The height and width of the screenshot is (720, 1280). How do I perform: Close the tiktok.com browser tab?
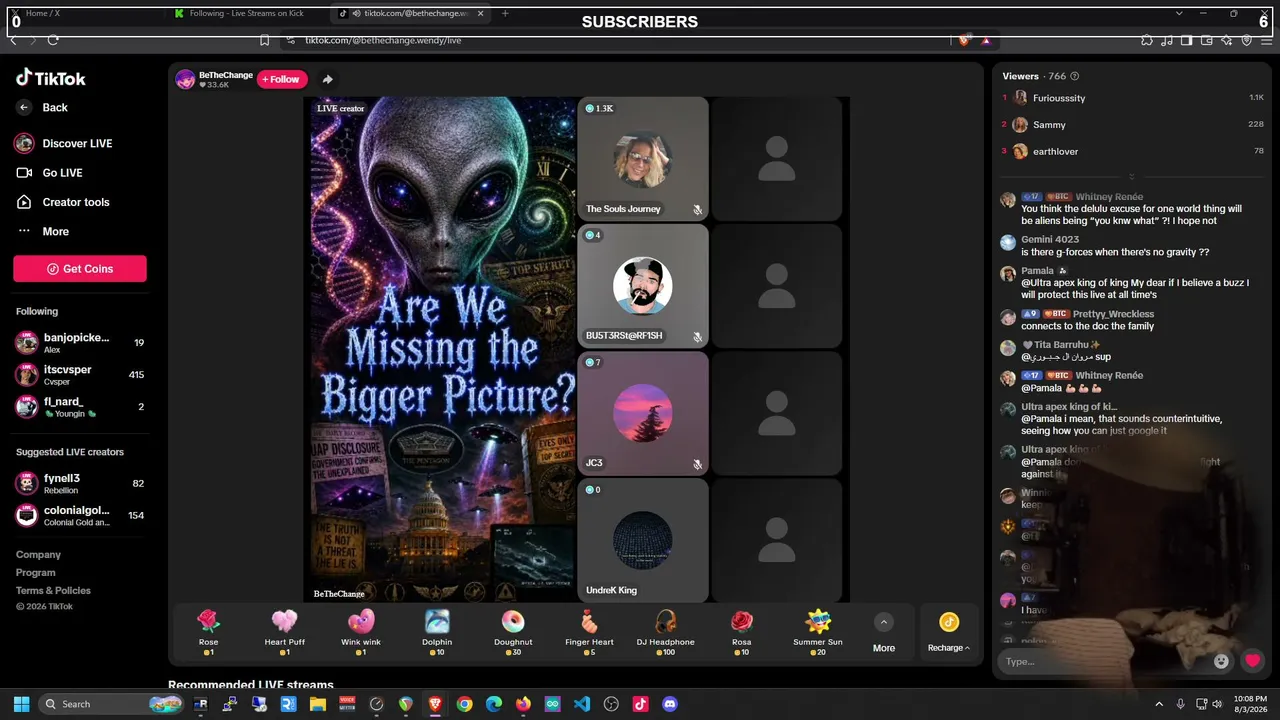[x=480, y=13]
